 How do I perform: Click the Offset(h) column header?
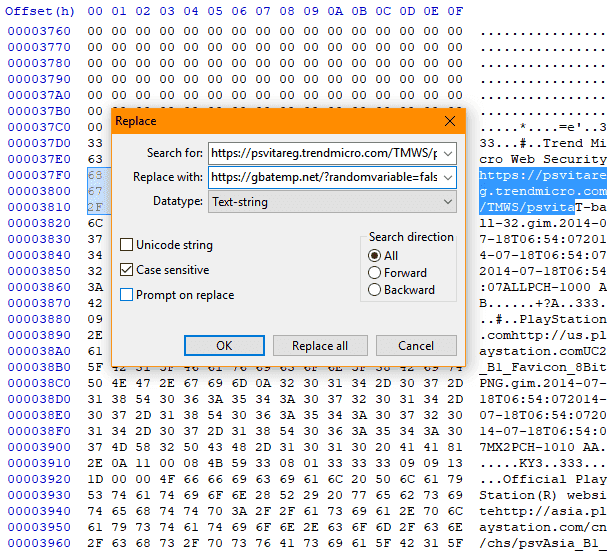pos(40,11)
